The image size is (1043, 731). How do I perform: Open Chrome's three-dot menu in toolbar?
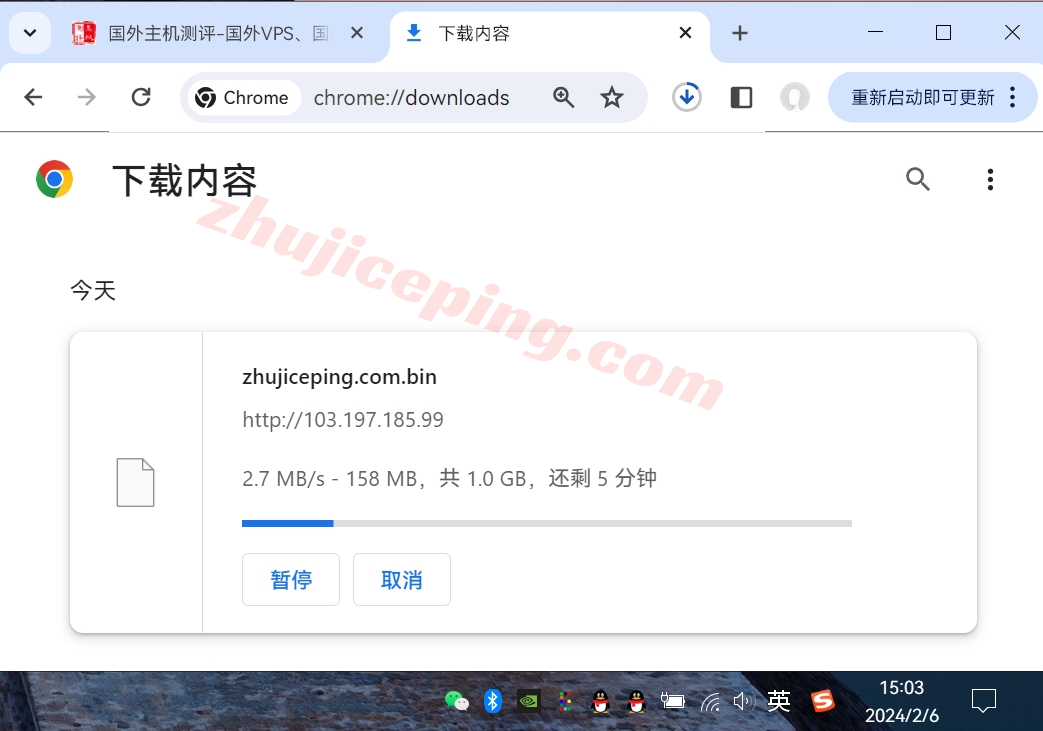[x=1012, y=98]
